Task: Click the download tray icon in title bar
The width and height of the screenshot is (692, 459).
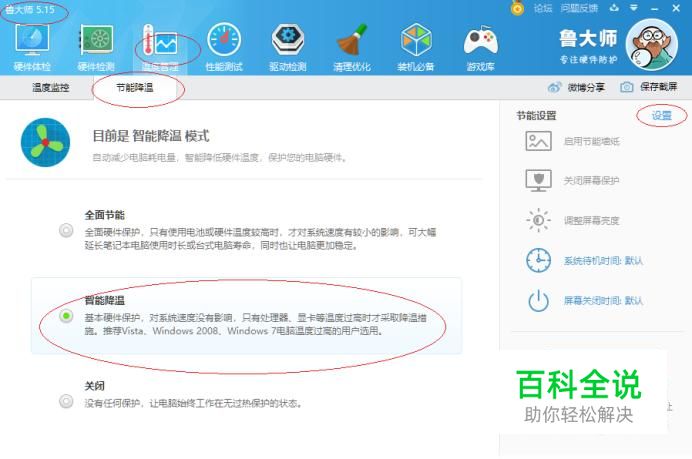Action: point(614,8)
